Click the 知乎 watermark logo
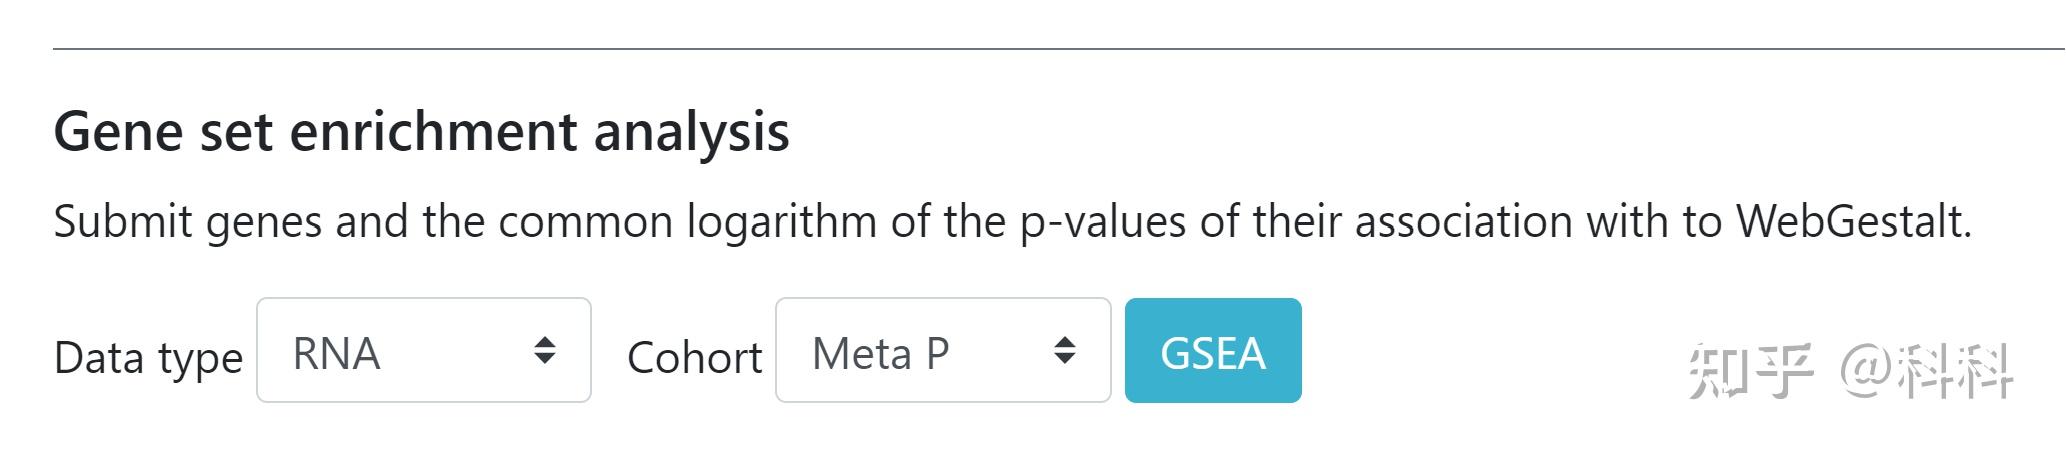Screen dimensions: 2066x454 pyautogui.click(x=1750, y=371)
